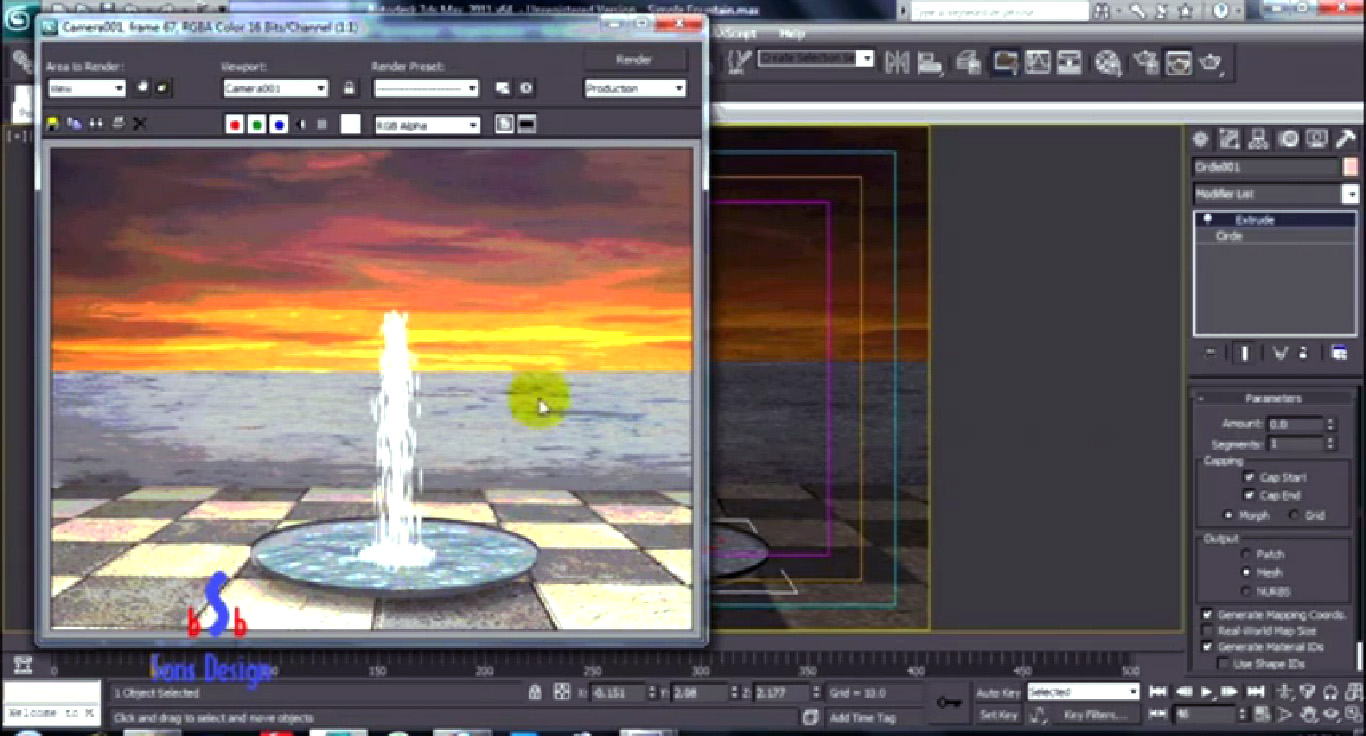Viewport: 1366px width, 736px height.
Task: Open the Hierarchy command panel tab
Action: point(1259,139)
